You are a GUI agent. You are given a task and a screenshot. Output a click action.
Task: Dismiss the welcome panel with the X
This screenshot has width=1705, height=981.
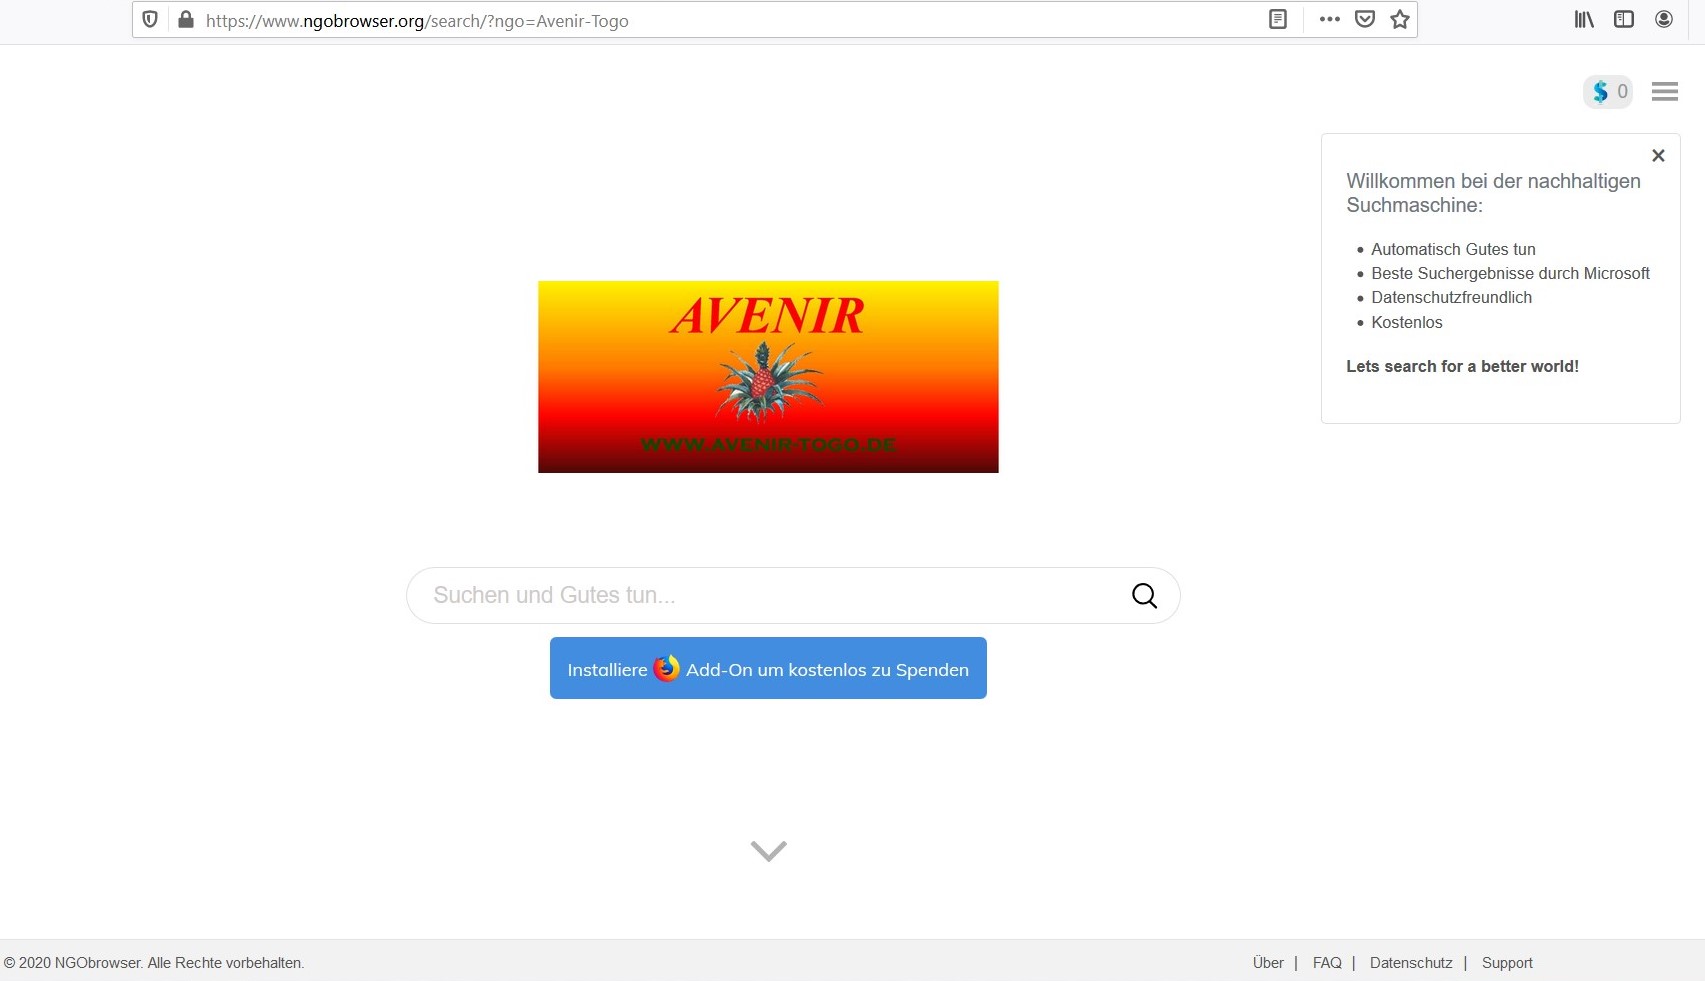coord(1658,155)
